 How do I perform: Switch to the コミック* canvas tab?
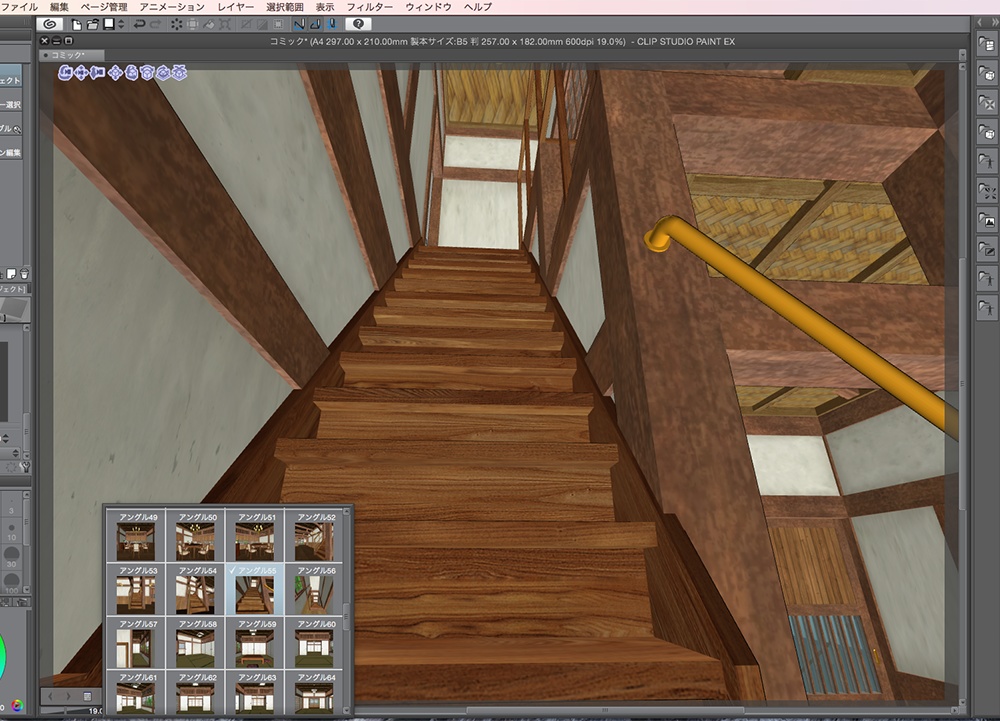[x=71, y=55]
